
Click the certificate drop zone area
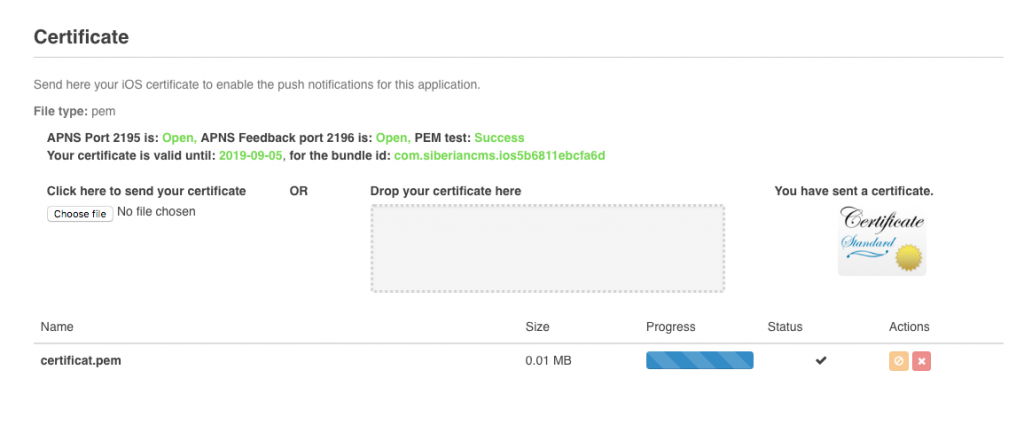pos(547,248)
